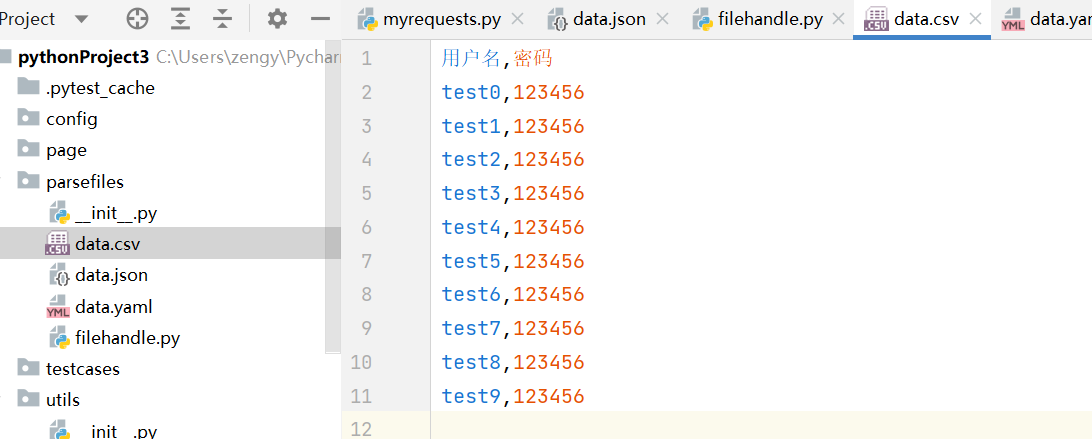1092x439 pixels.
Task: Click the YML file icon beside data.yaml in tree
Action: (58, 308)
